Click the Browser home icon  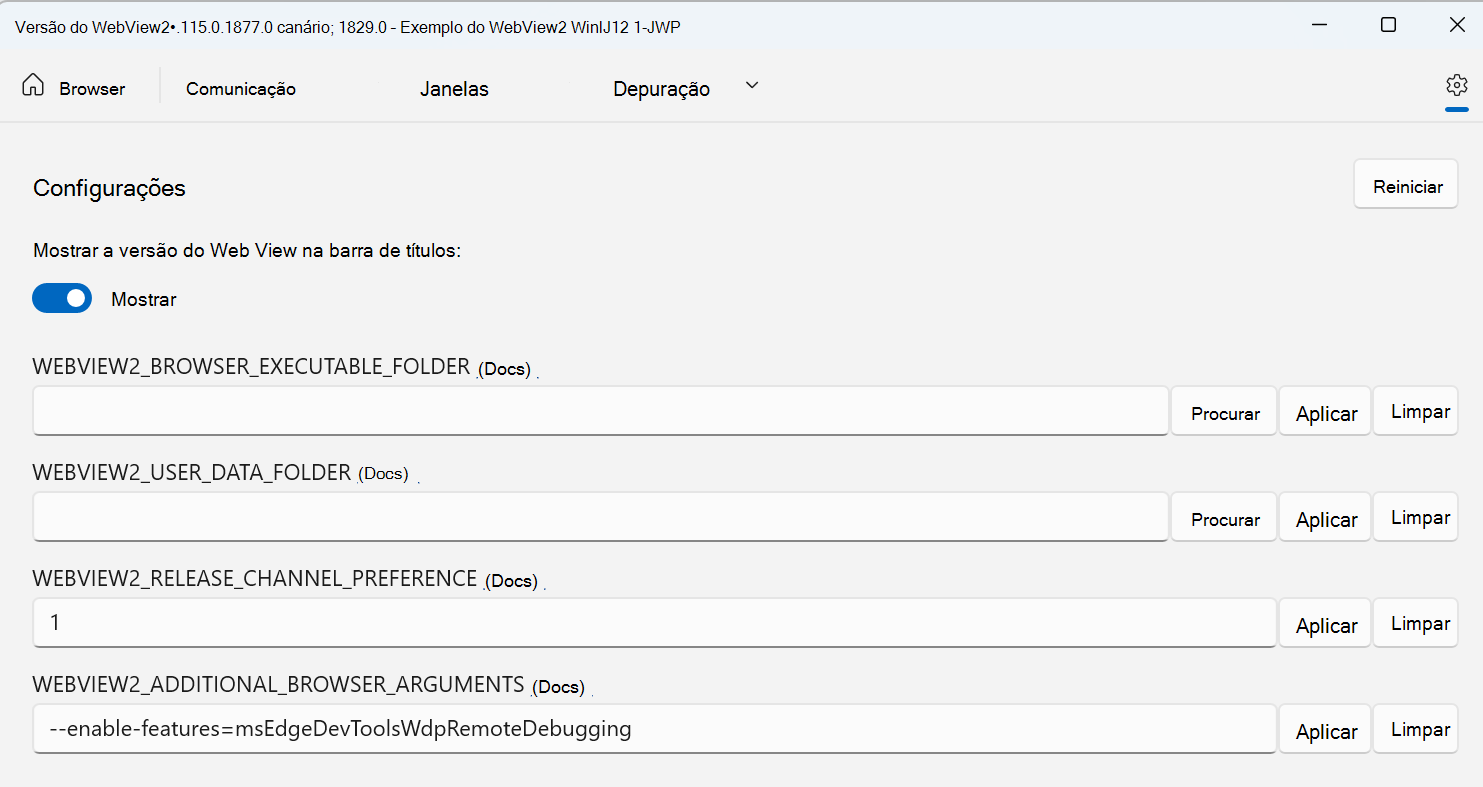[x=33, y=86]
